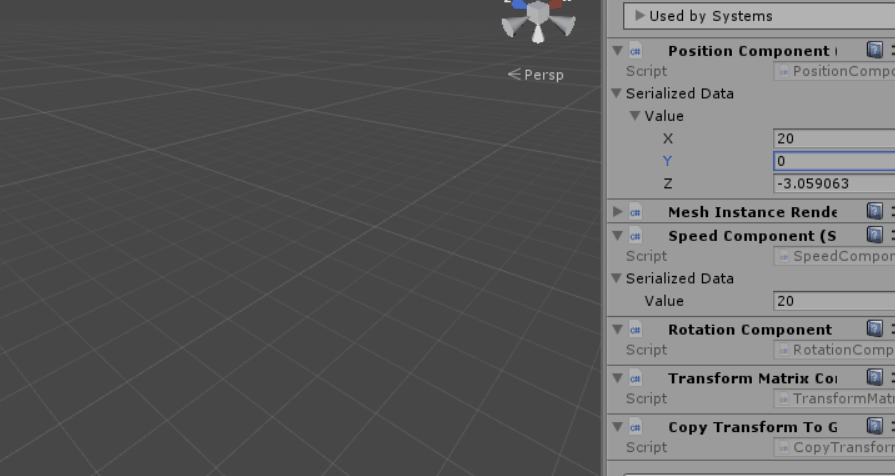Collapse Speed Component's Serialized Data foldout
This screenshot has height=476, width=895.
pos(616,278)
